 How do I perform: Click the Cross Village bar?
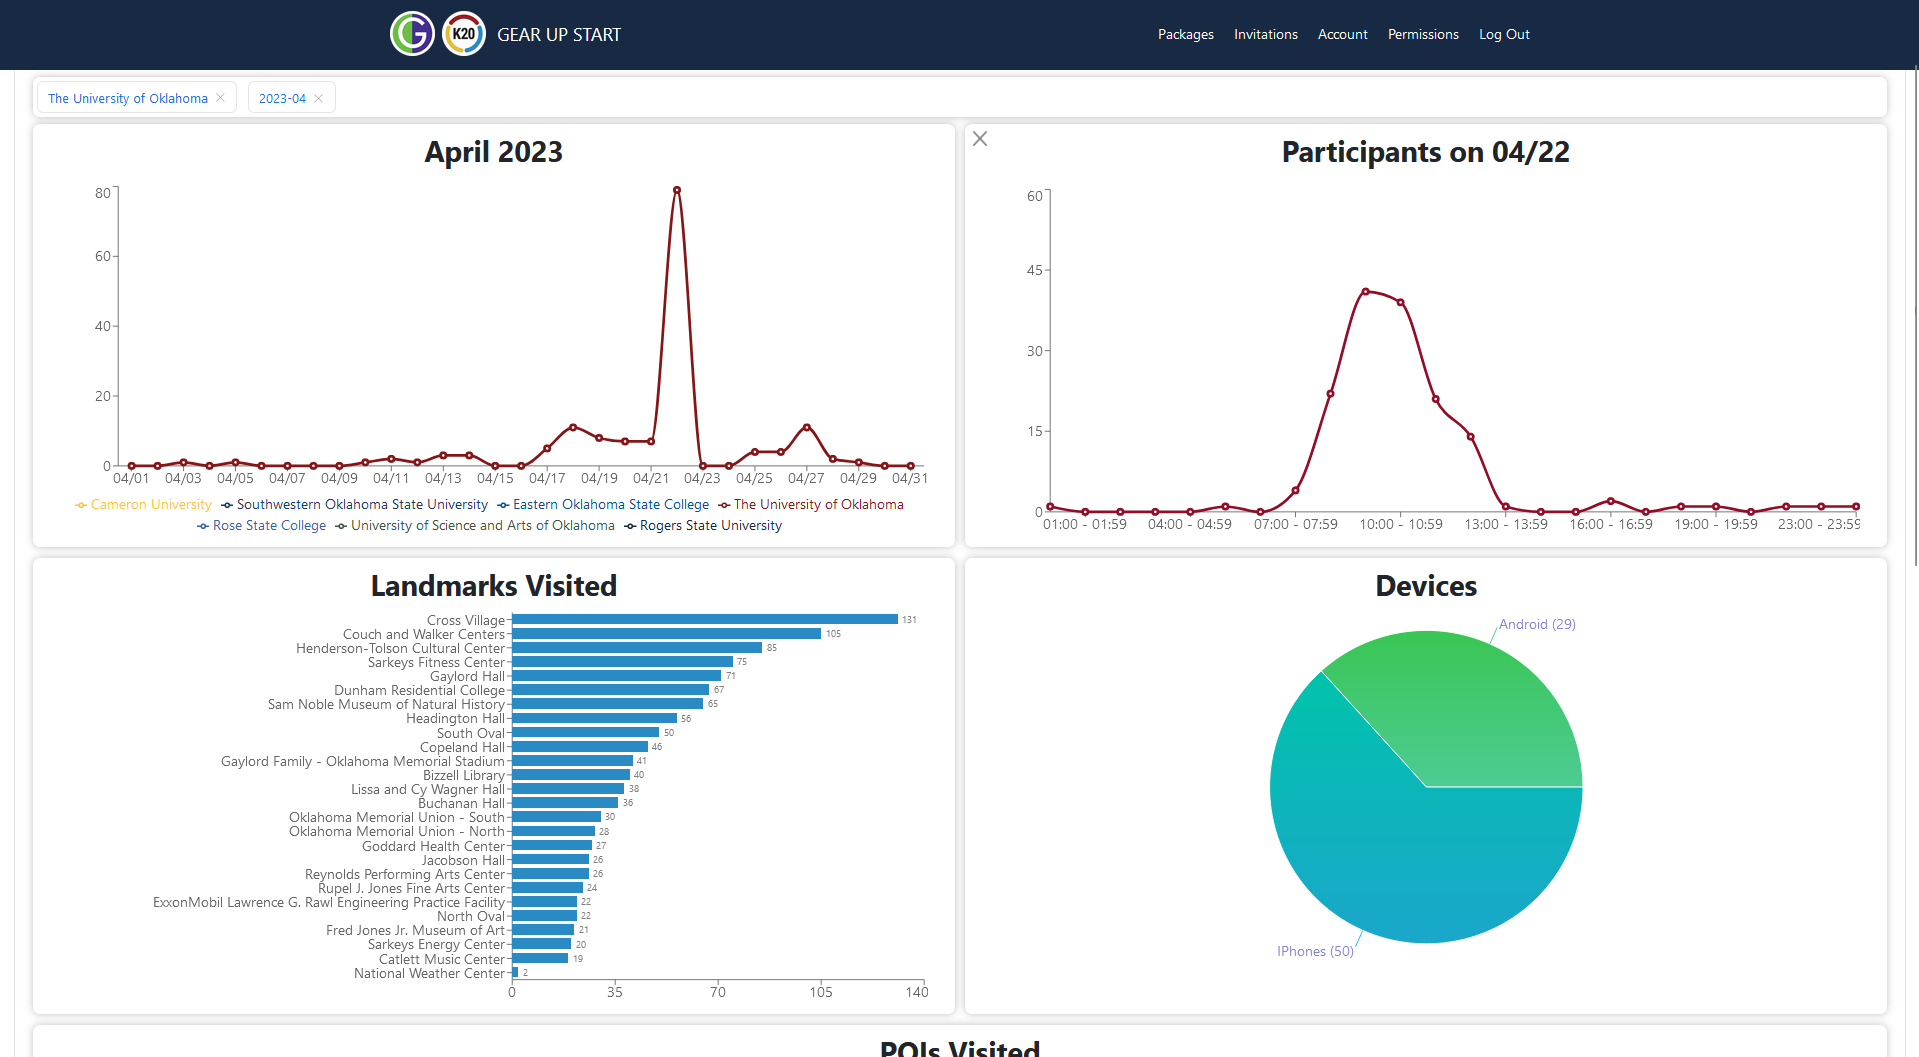(705, 620)
